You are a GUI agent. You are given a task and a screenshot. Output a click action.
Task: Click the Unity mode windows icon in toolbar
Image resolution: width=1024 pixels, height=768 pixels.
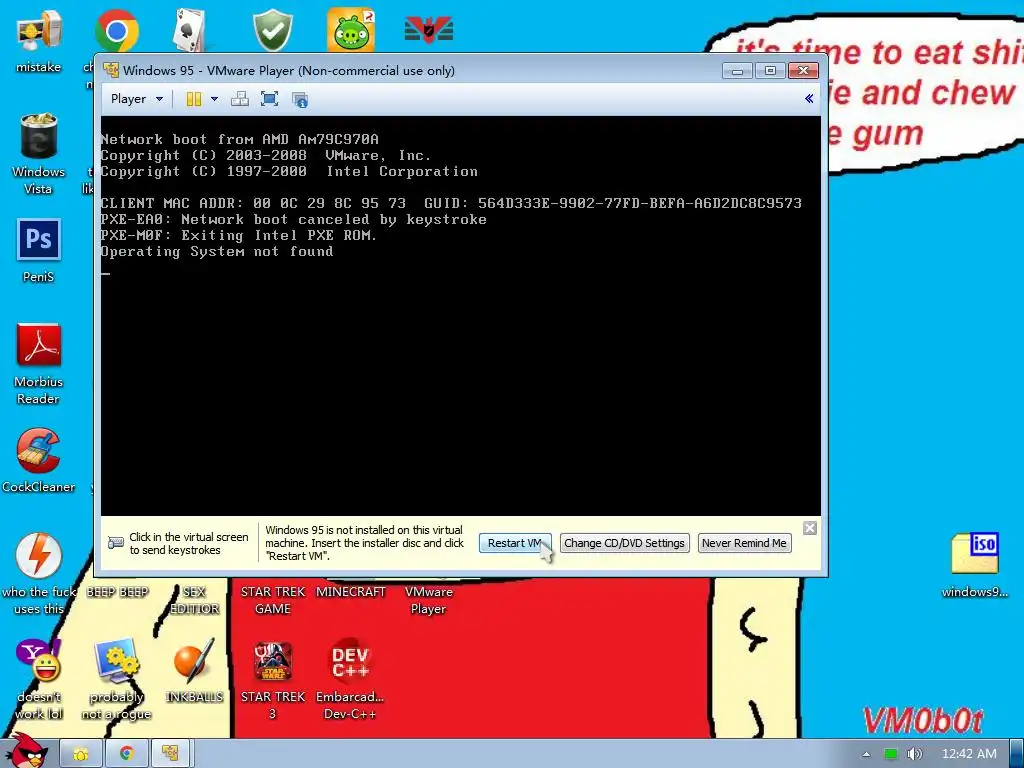click(x=300, y=100)
